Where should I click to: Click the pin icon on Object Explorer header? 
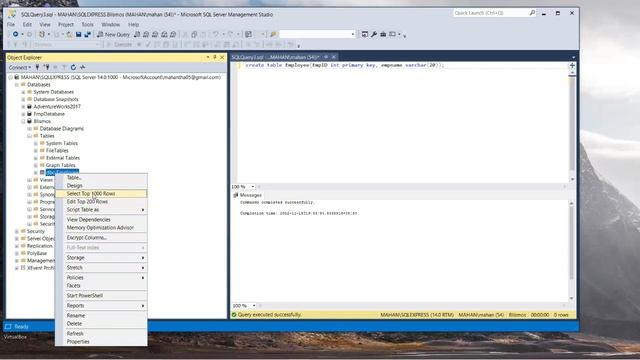[215, 58]
